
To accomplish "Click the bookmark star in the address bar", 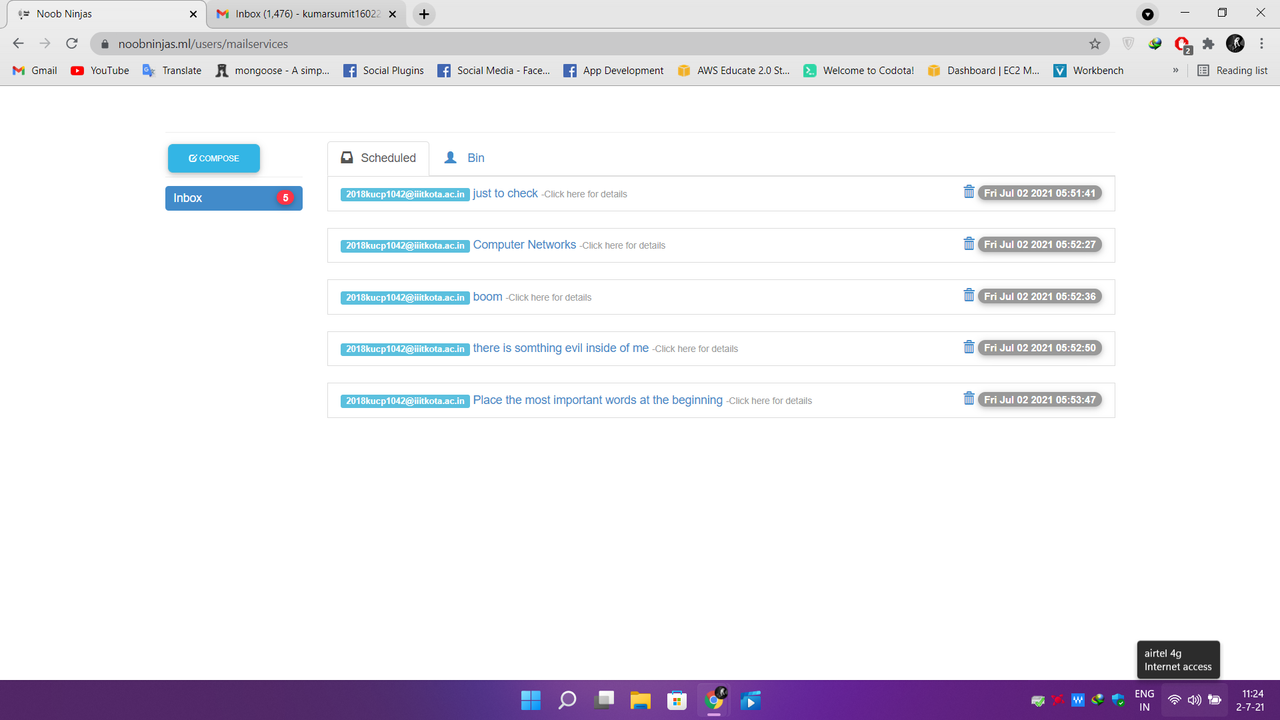I will click(x=1095, y=43).
